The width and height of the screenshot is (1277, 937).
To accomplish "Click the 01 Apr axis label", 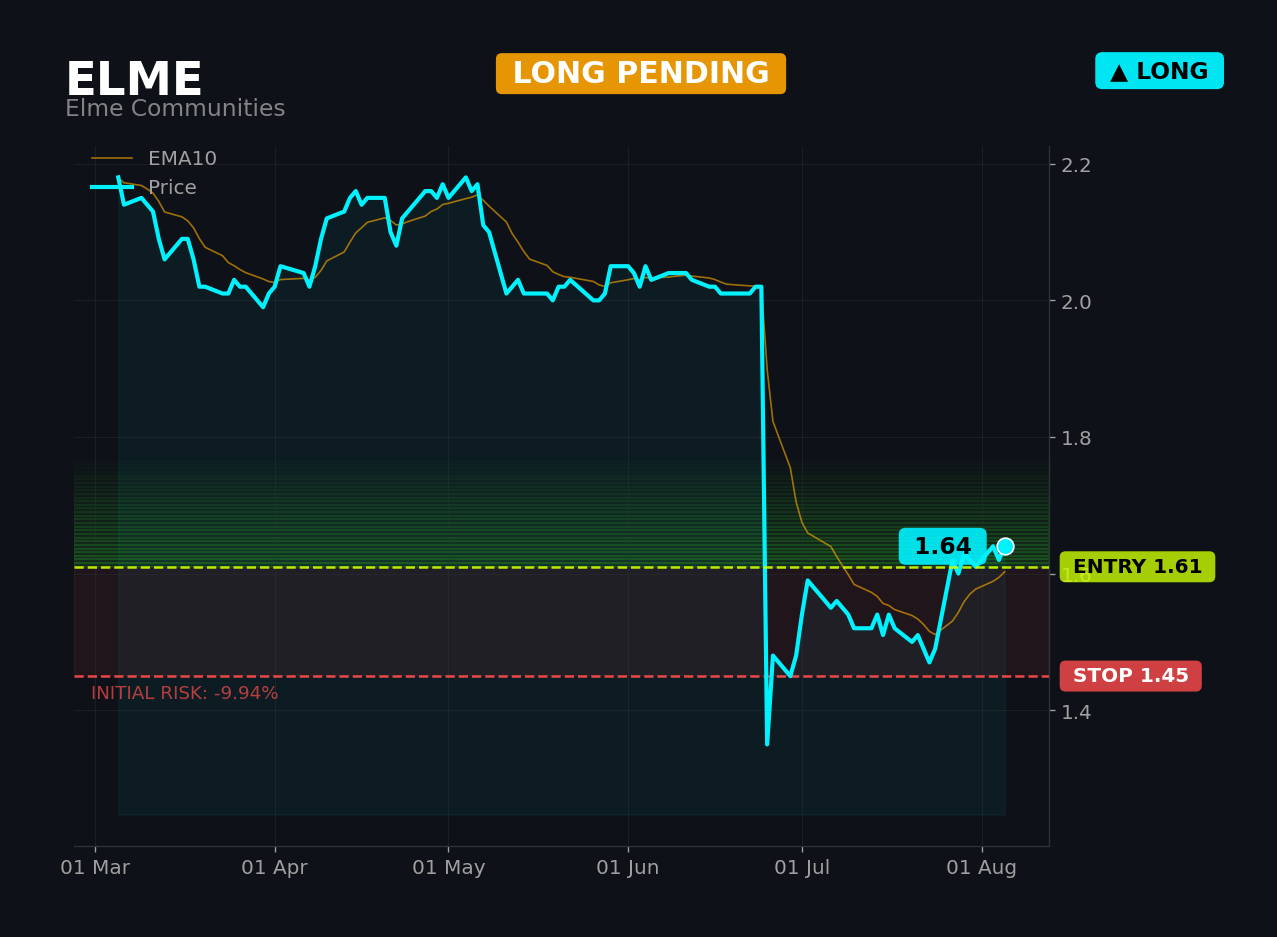I will click(275, 868).
